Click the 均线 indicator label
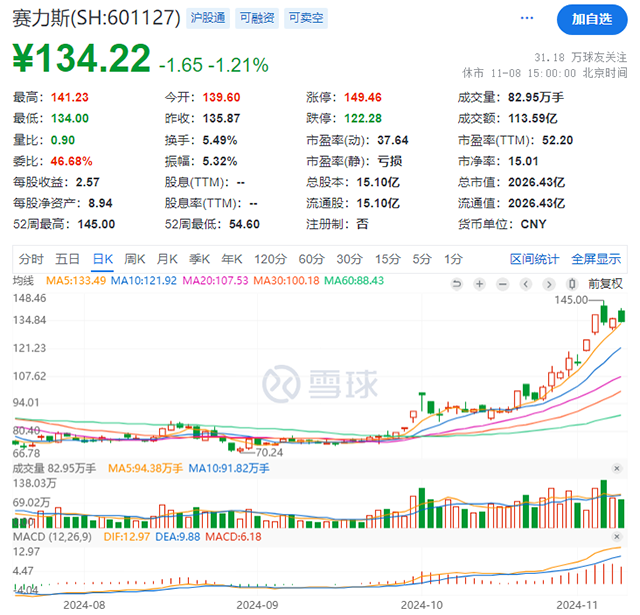The image size is (640, 615). coord(23,281)
